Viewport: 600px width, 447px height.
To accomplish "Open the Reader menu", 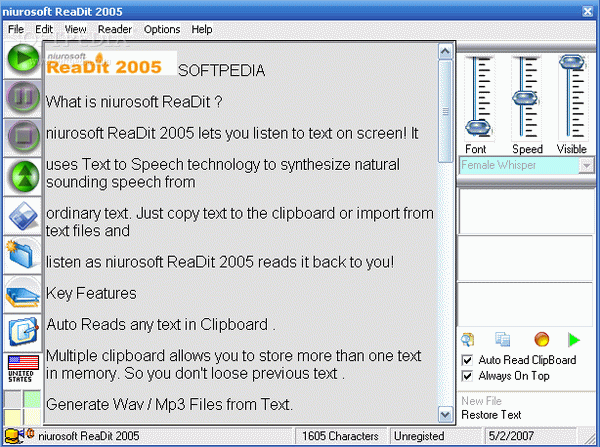I will pos(114,29).
